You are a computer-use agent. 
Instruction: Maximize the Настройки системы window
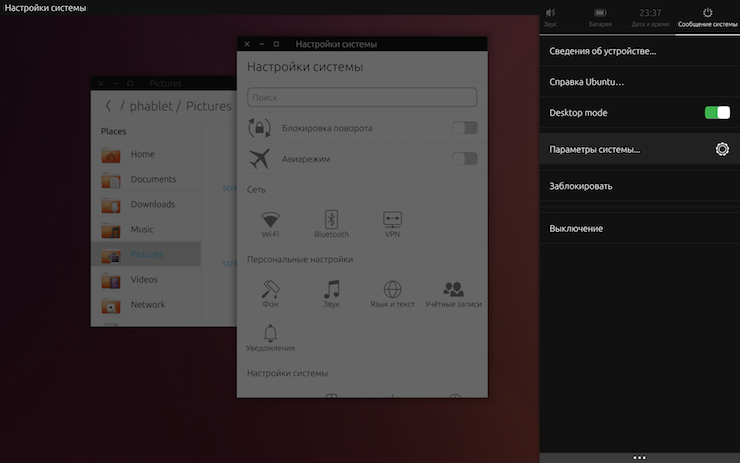click(276, 44)
